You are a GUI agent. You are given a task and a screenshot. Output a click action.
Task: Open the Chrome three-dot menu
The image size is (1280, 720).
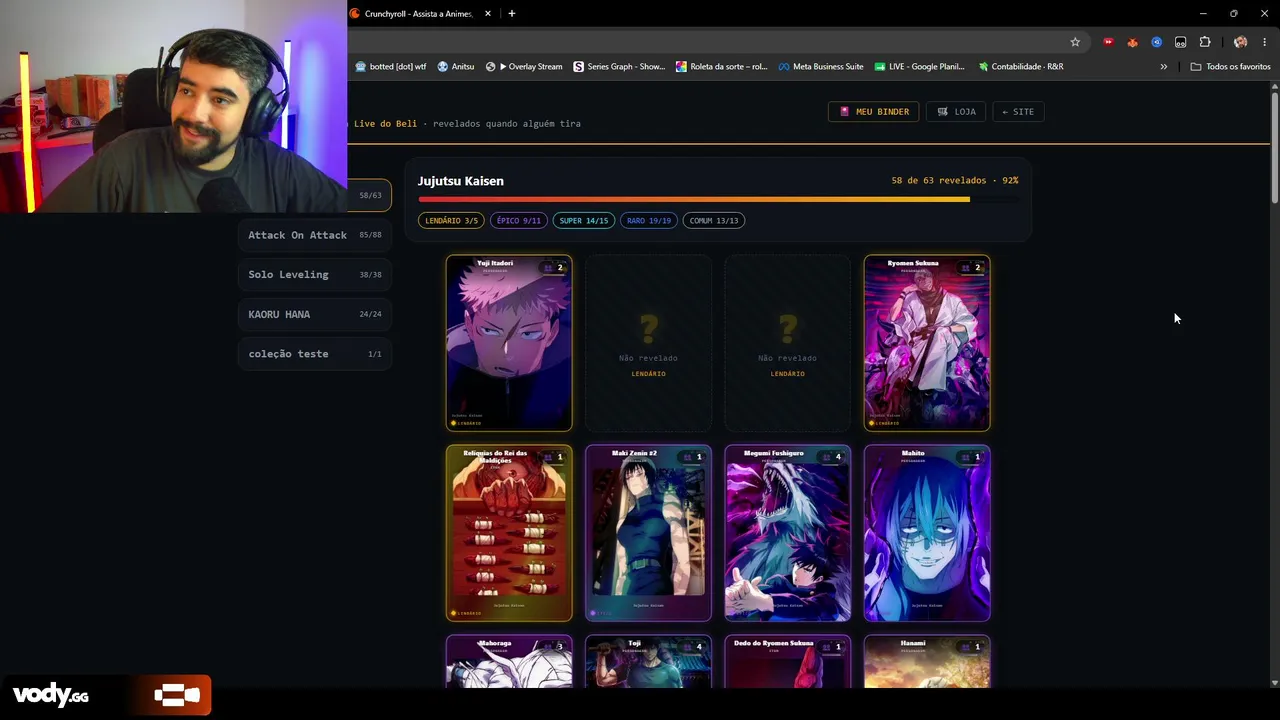1264,42
